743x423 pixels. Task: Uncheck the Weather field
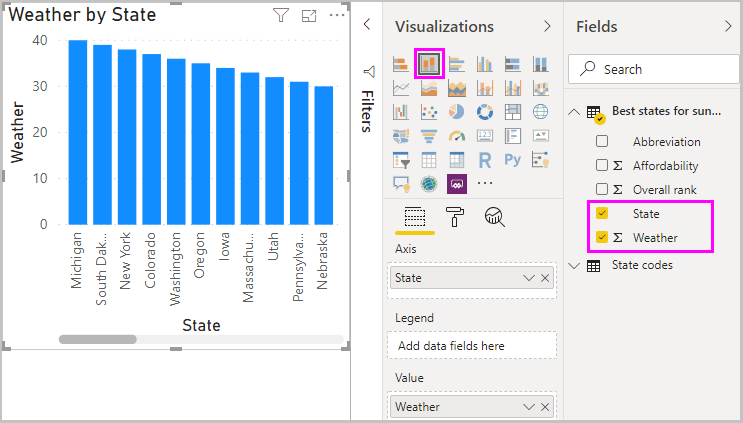602,237
